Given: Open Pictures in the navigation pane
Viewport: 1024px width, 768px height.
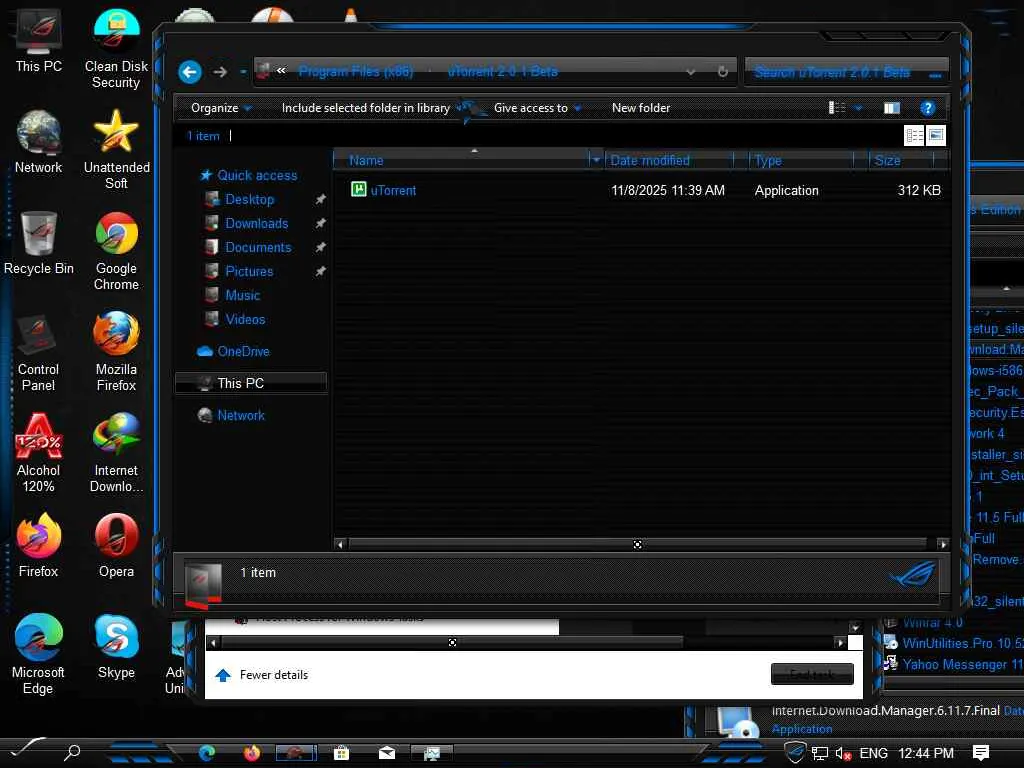Looking at the screenshot, I should (x=239, y=271).
